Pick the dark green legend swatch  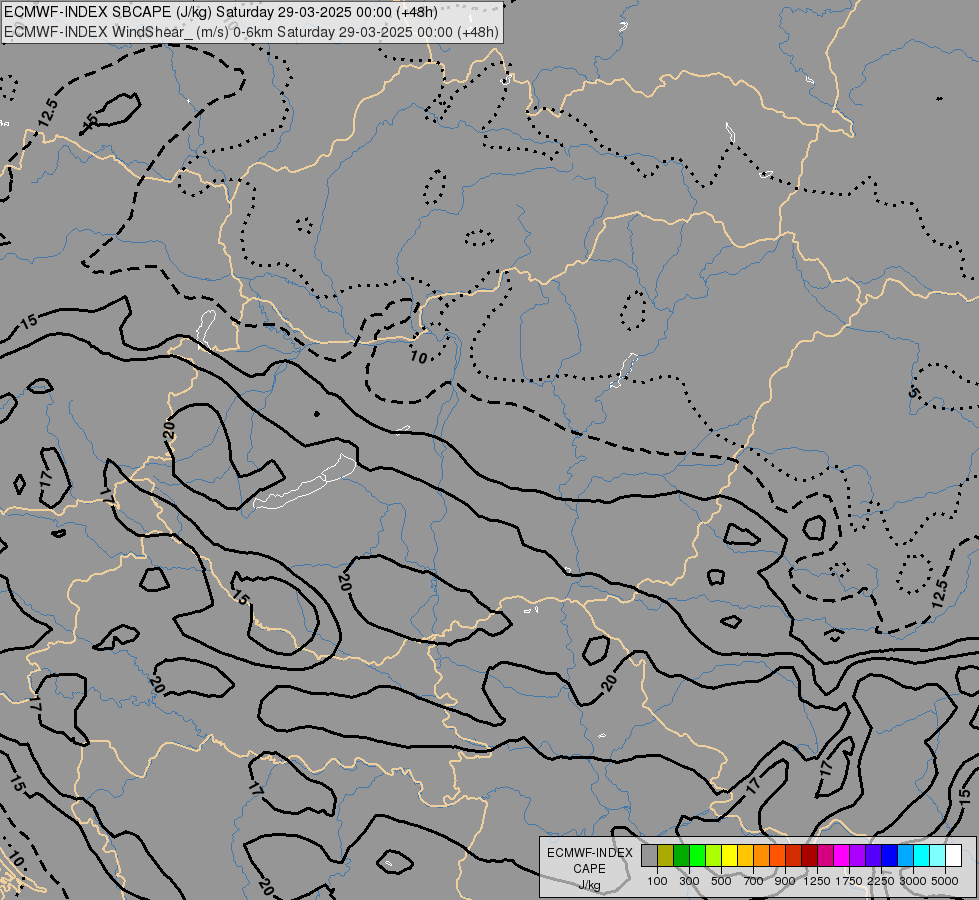[x=681, y=856]
